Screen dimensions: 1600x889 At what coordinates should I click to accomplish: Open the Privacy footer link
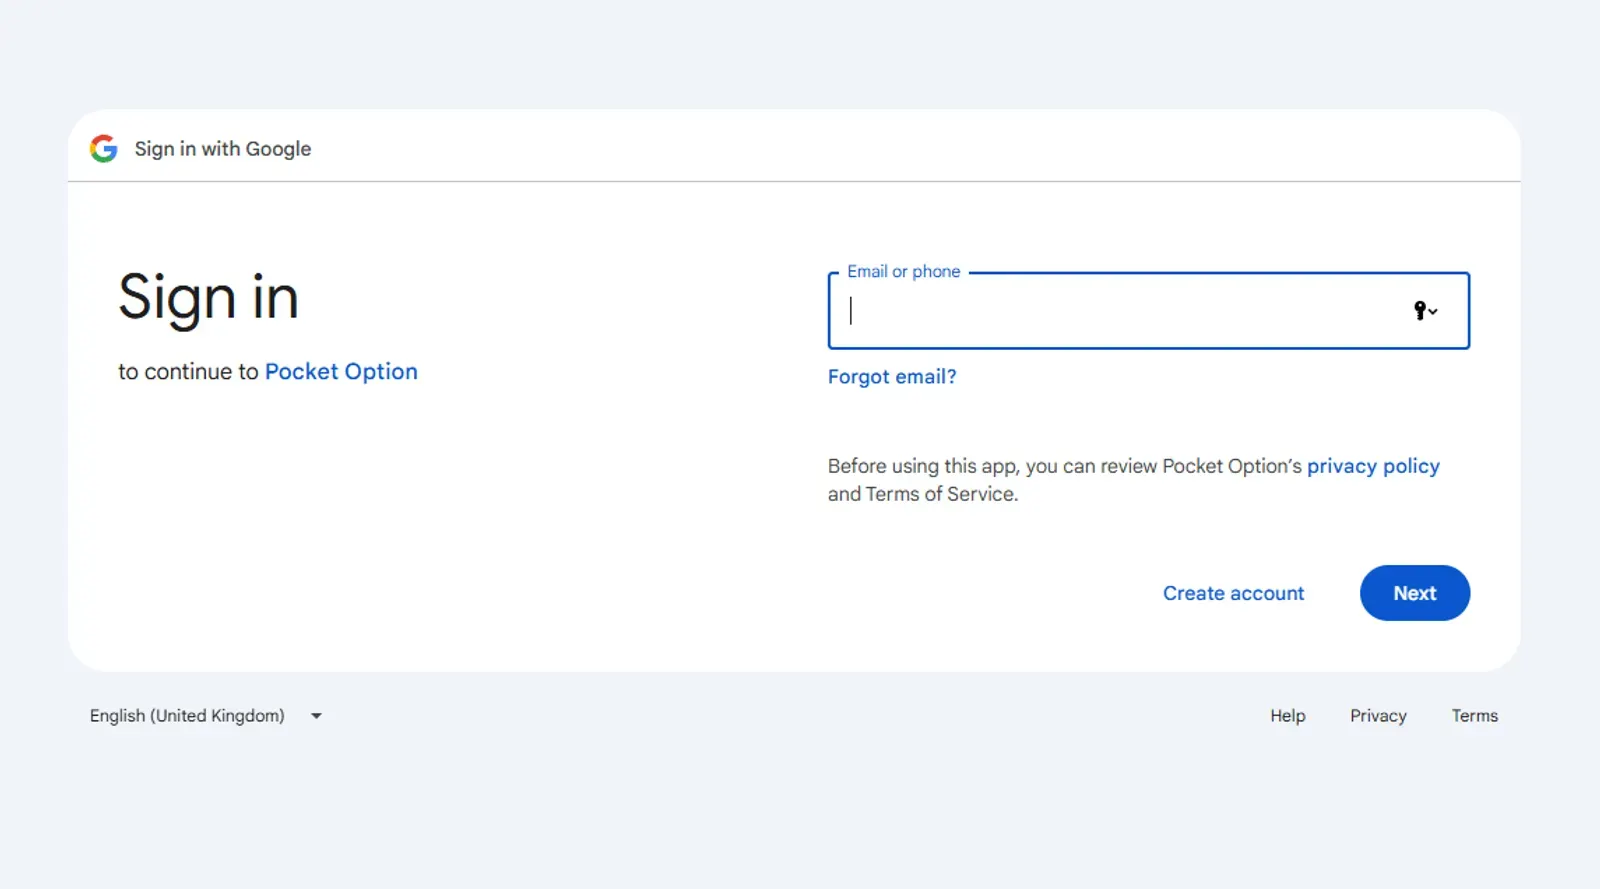pos(1378,716)
